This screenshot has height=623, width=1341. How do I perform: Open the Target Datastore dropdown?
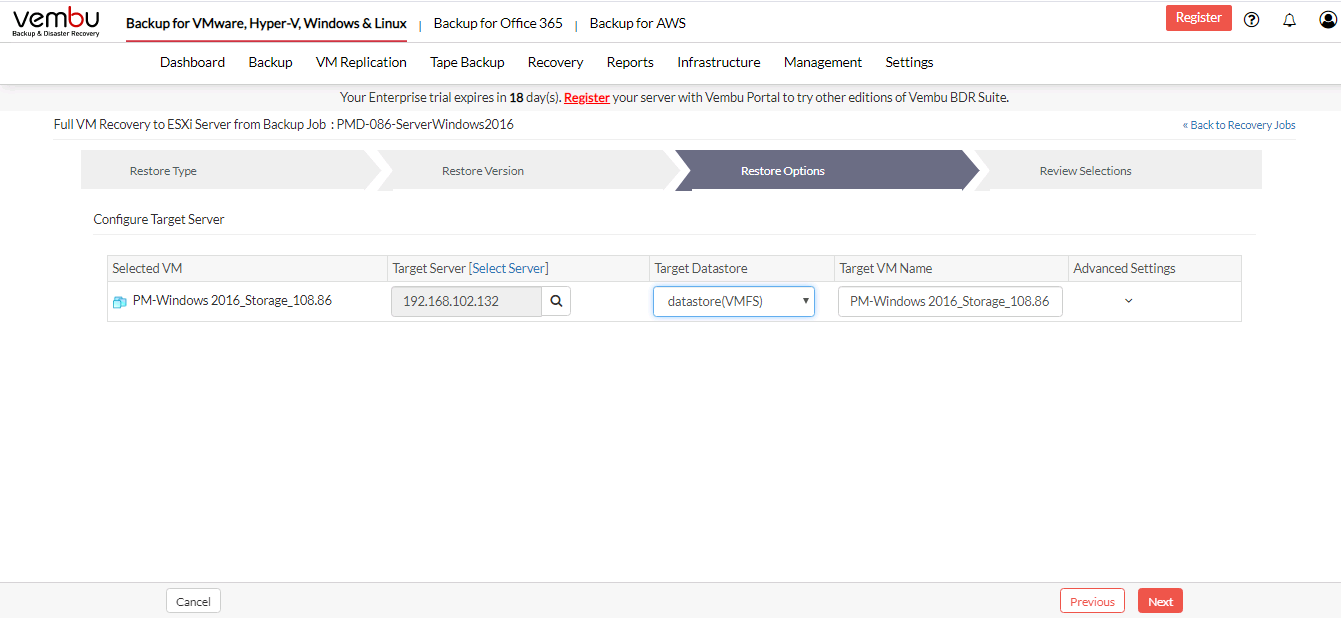(734, 301)
